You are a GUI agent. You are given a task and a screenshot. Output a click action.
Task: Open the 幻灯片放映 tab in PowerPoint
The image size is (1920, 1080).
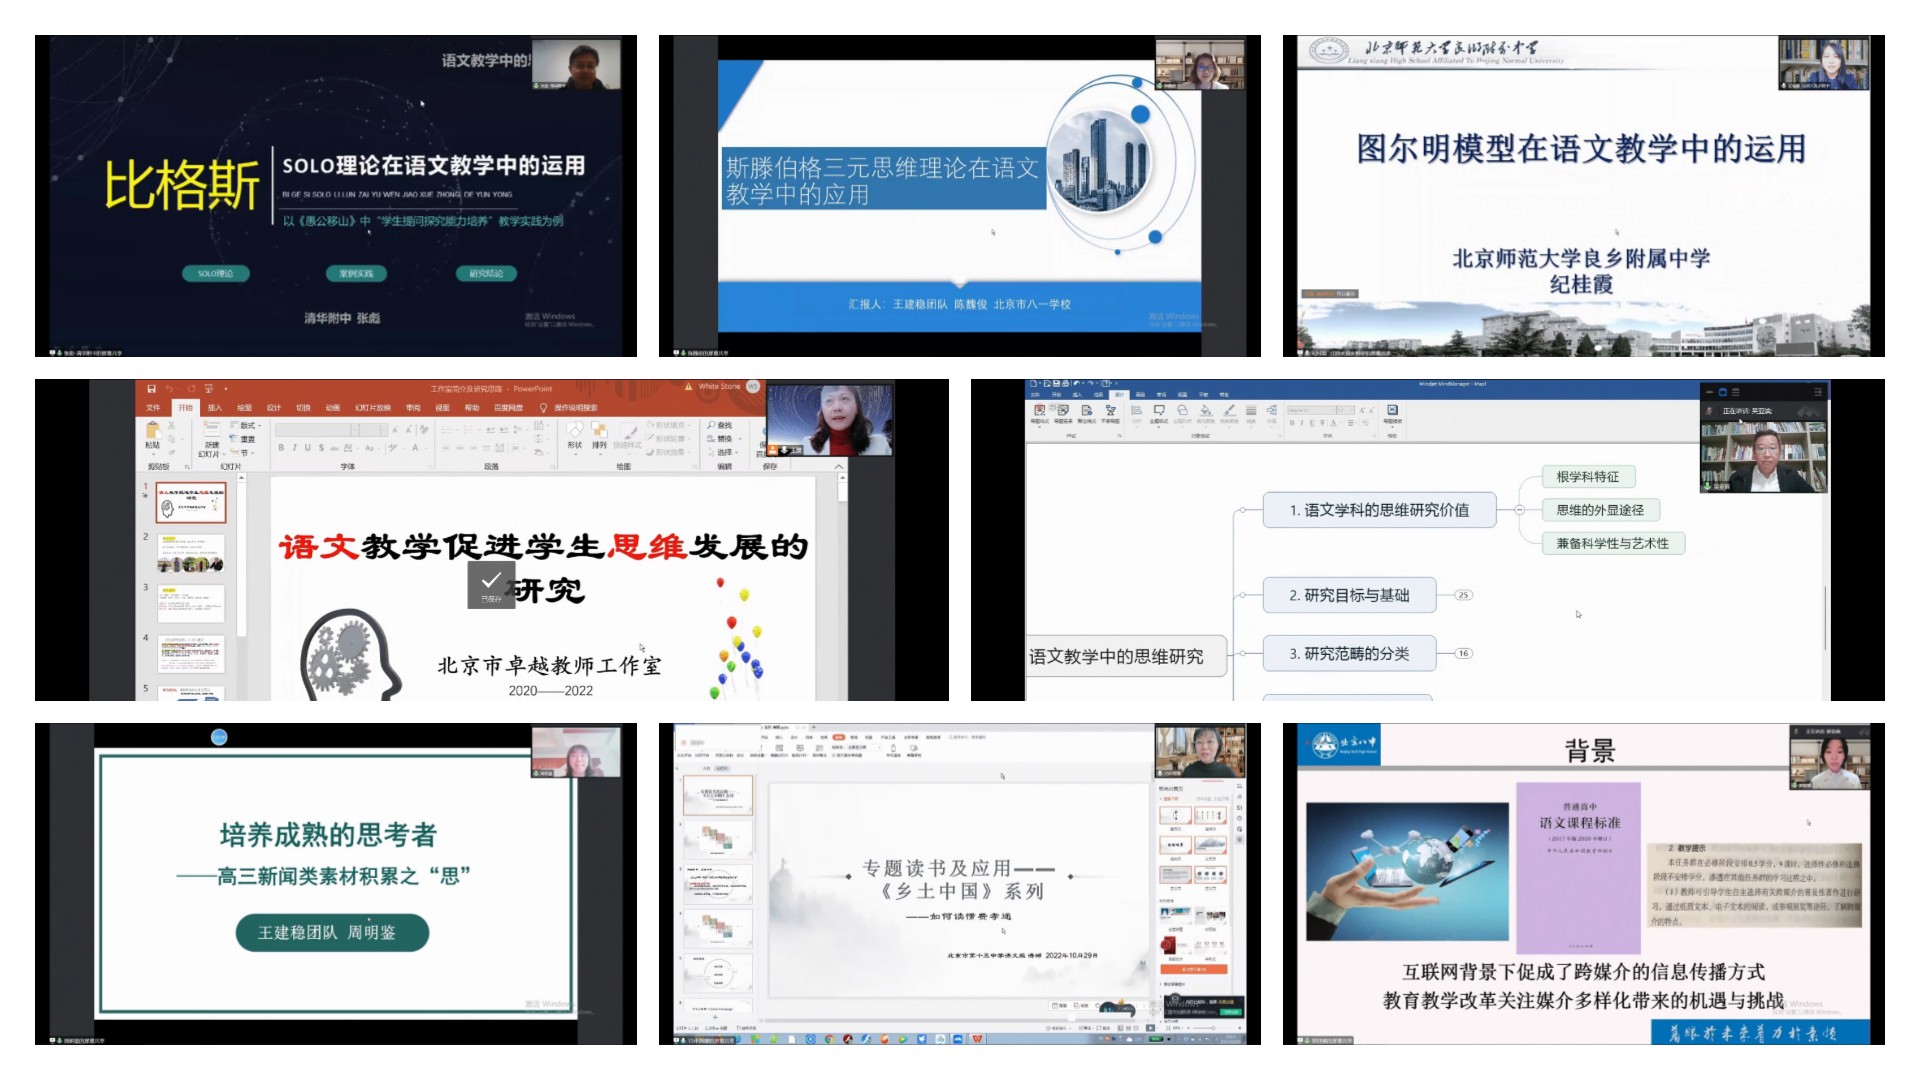[x=372, y=408]
